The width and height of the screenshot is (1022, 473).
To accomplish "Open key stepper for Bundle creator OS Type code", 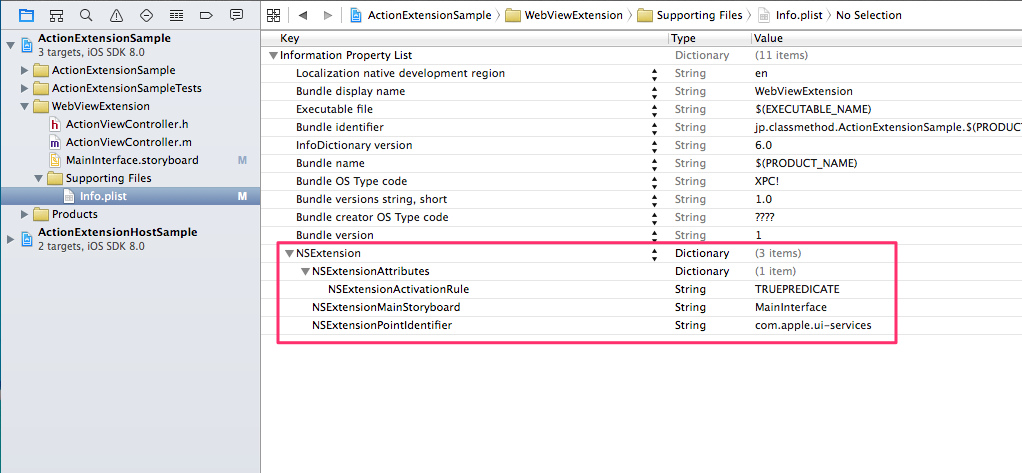I will [x=654, y=218].
